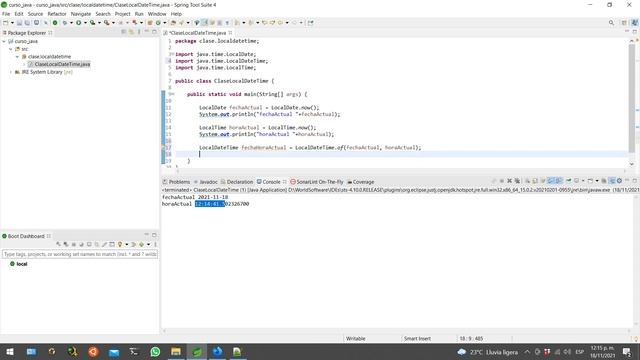
Task: Open the Boot Dashboard view menu
Action: (156, 244)
